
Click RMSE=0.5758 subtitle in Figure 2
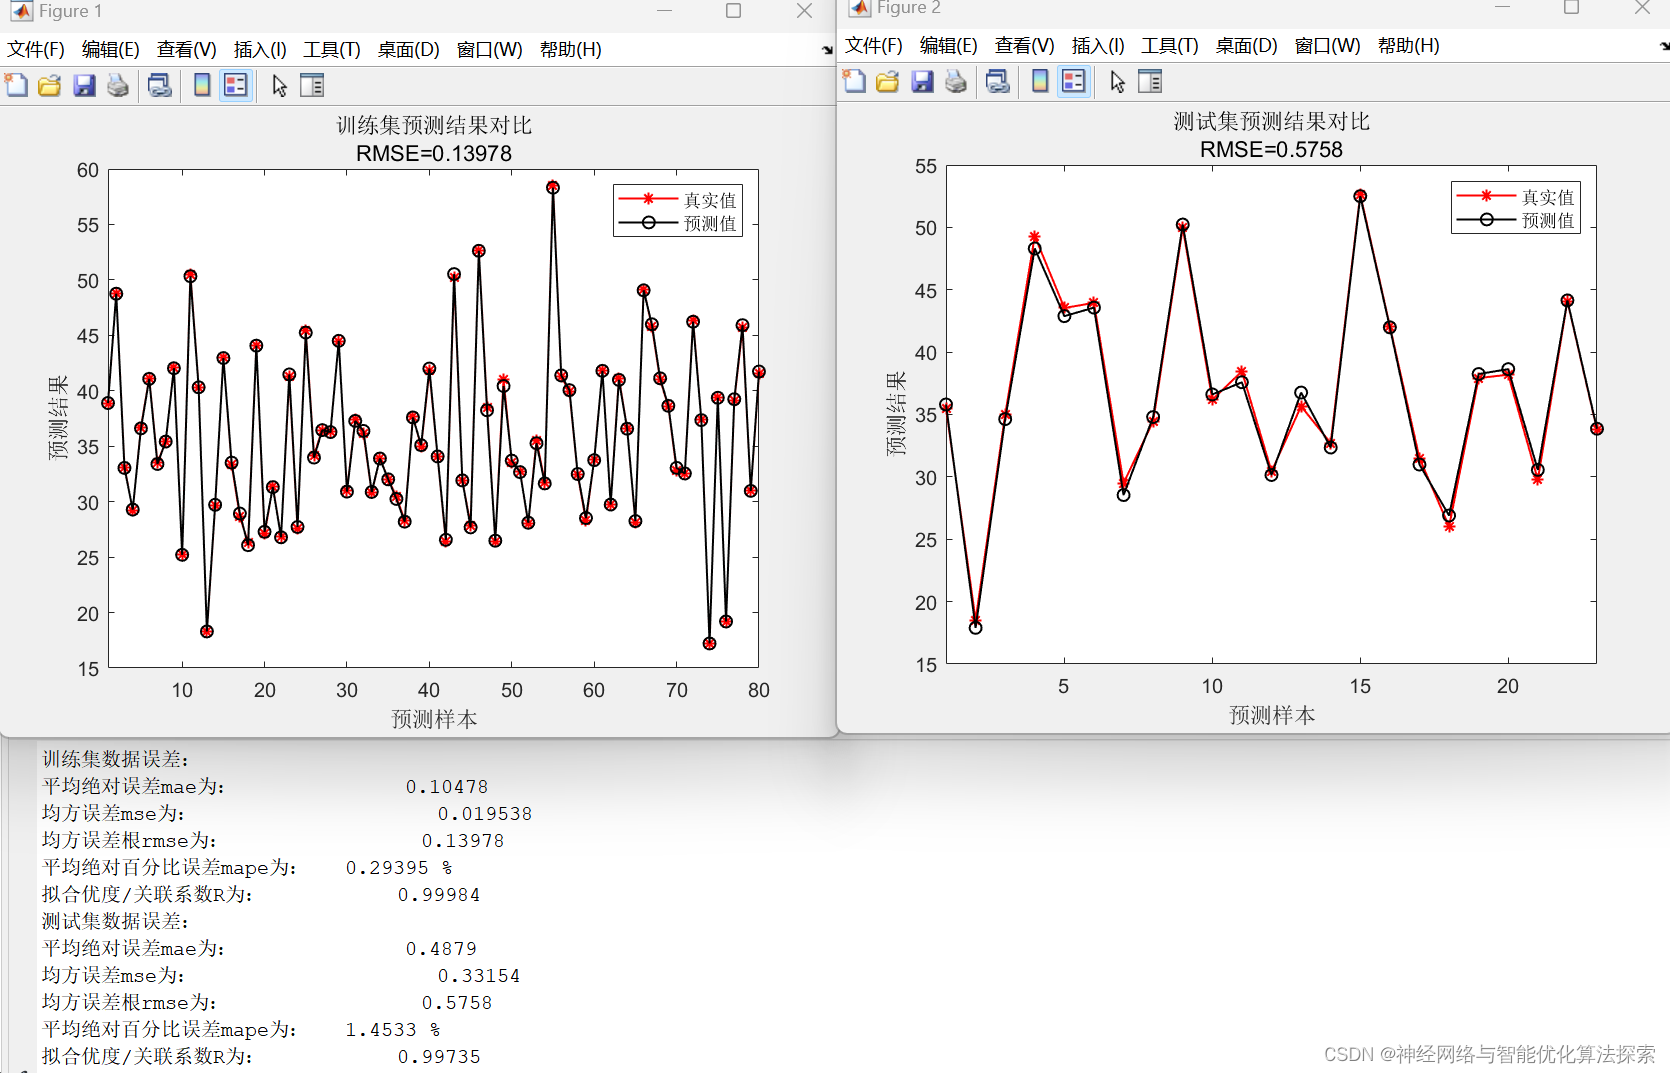coord(1271,149)
